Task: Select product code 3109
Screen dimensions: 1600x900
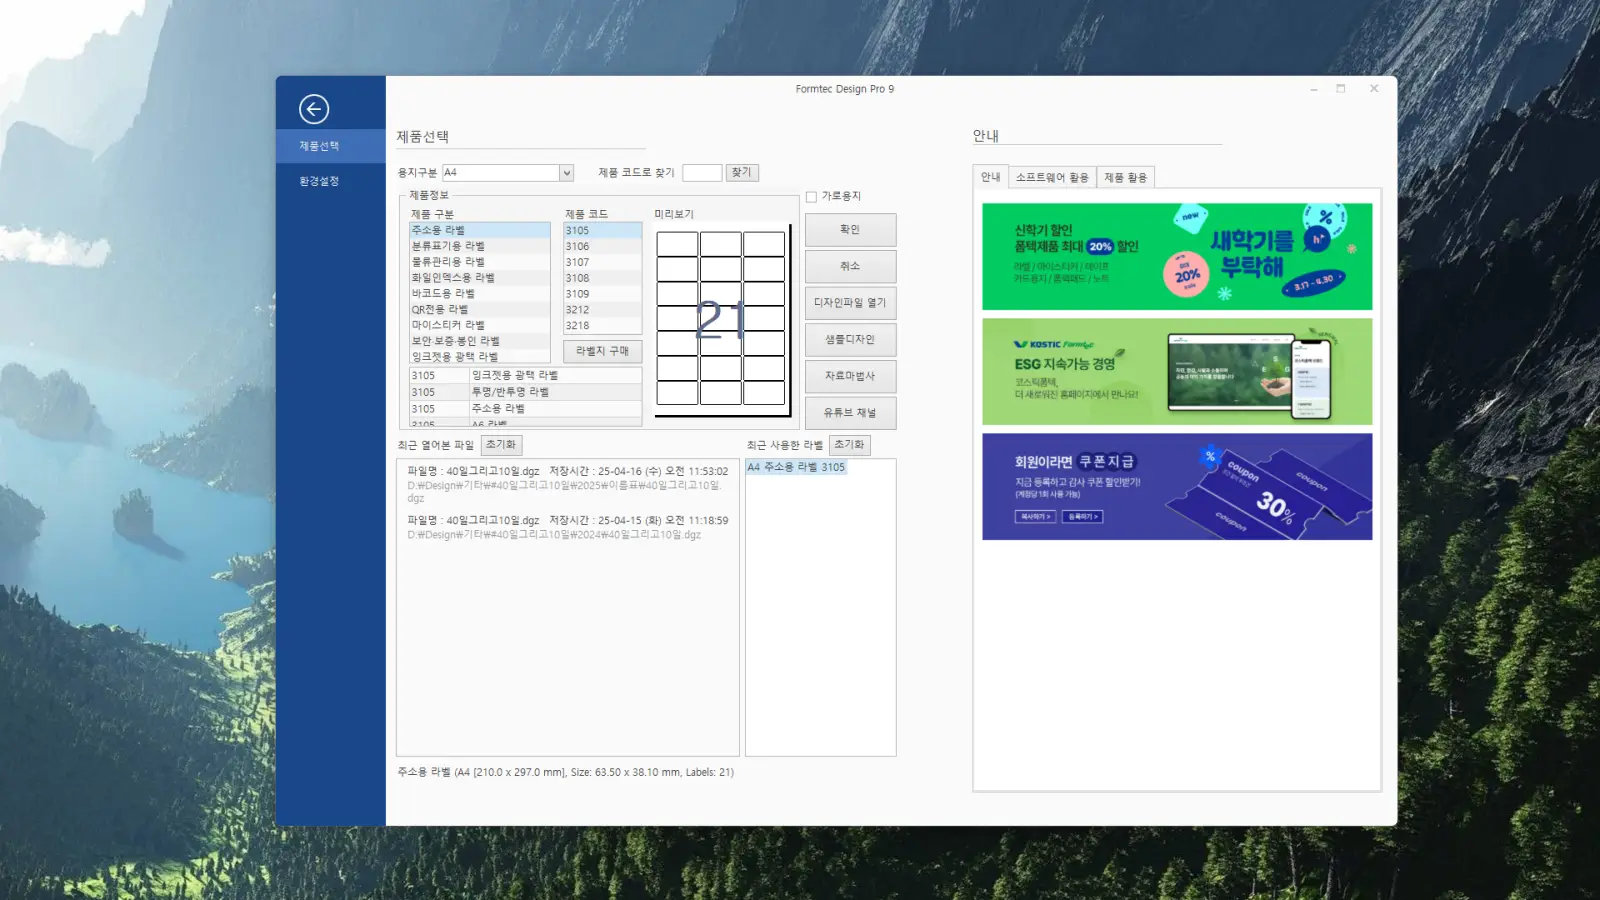Action: click(x=602, y=294)
